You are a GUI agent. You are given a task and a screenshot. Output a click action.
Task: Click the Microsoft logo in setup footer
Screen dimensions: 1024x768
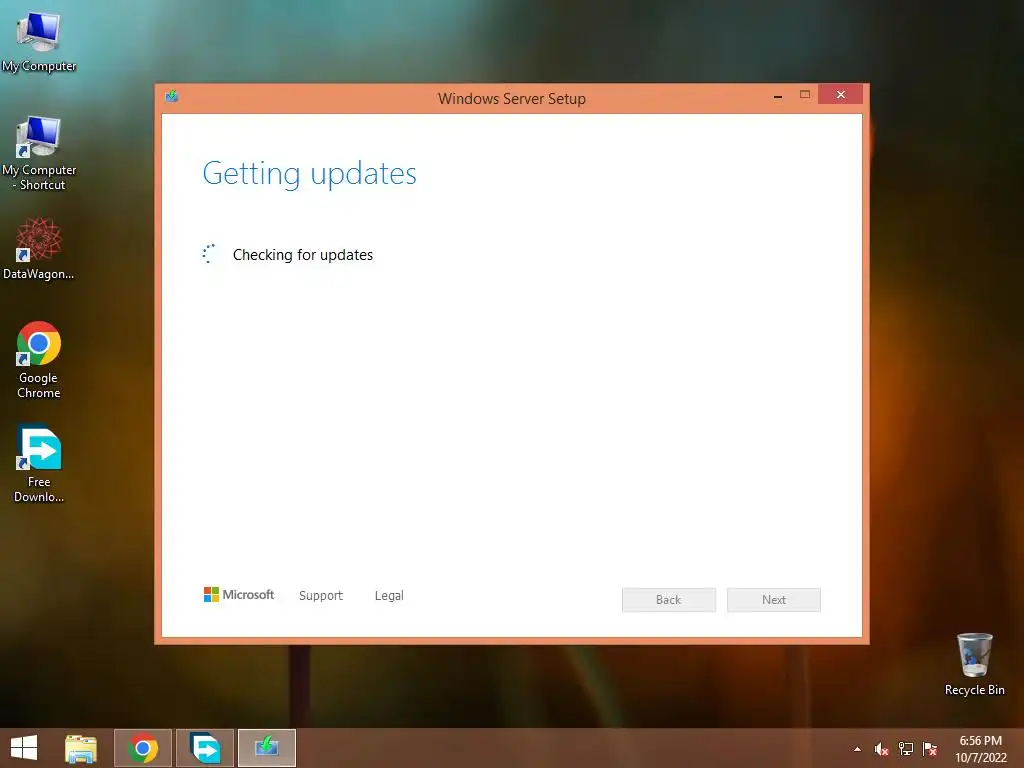(x=239, y=594)
